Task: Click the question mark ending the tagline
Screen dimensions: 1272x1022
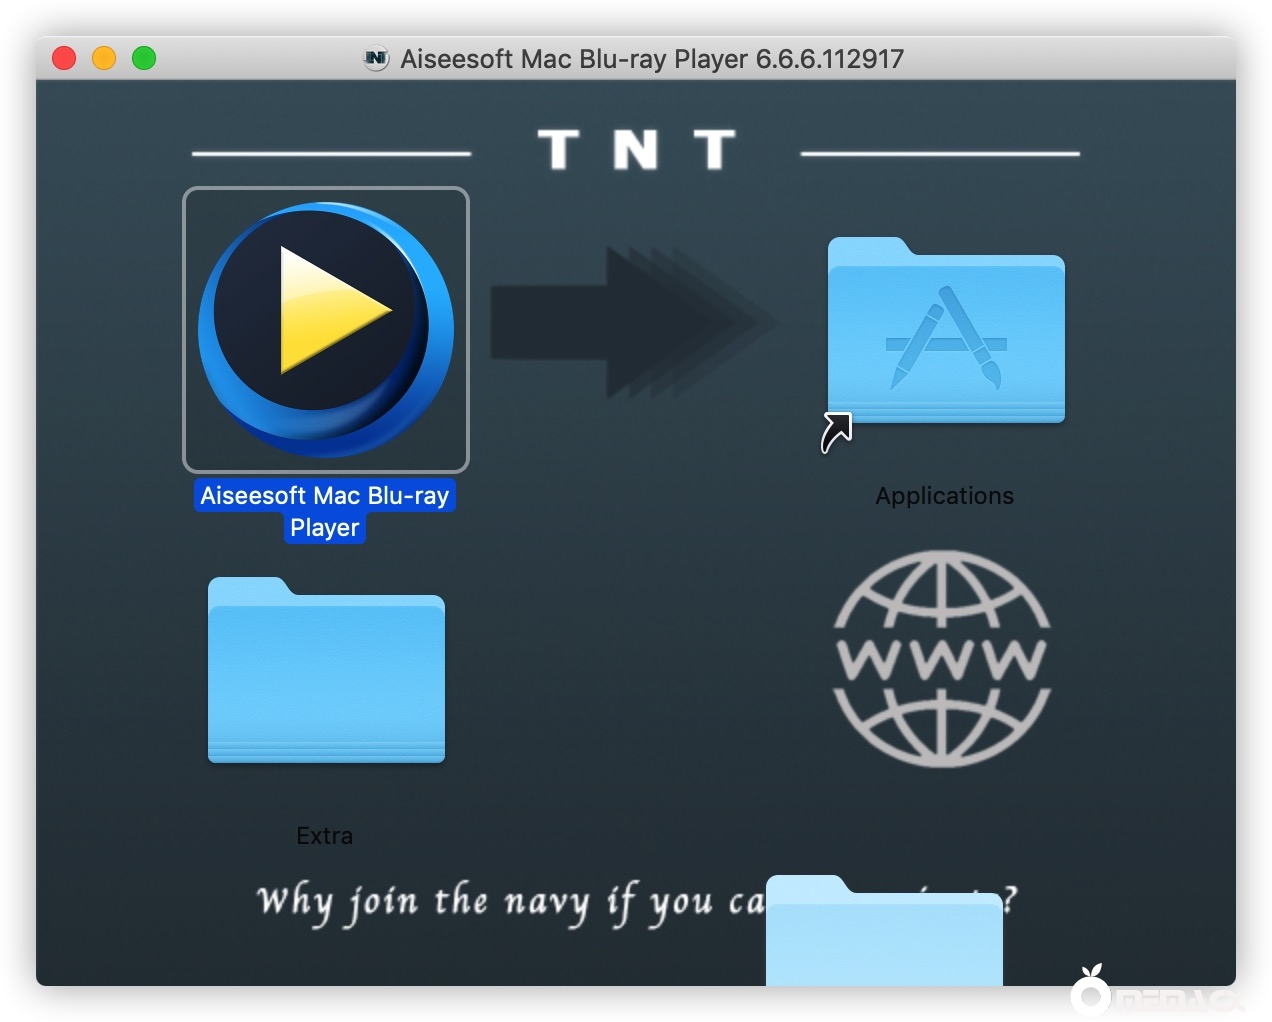Action: (1011, 900)
